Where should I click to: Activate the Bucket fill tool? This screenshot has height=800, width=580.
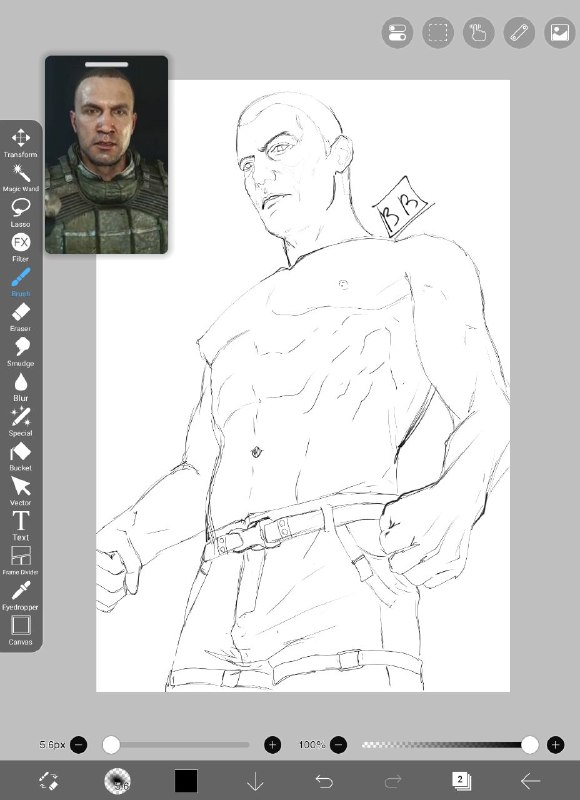click(20, 457)
